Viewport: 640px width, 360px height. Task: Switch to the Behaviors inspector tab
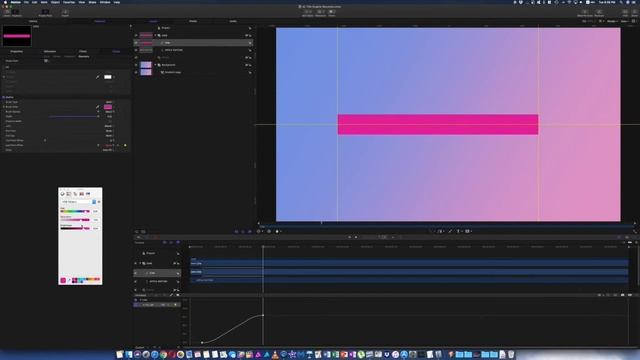[50, 51]
